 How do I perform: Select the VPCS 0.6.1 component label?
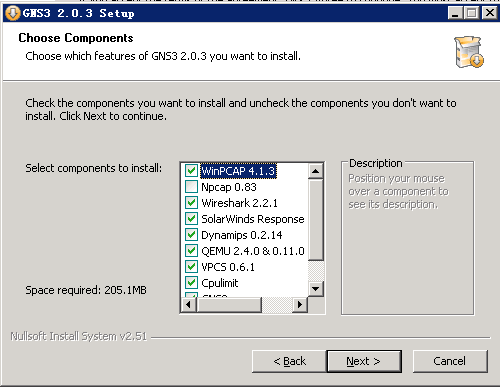pyautogui.click(x=228, y=267)
